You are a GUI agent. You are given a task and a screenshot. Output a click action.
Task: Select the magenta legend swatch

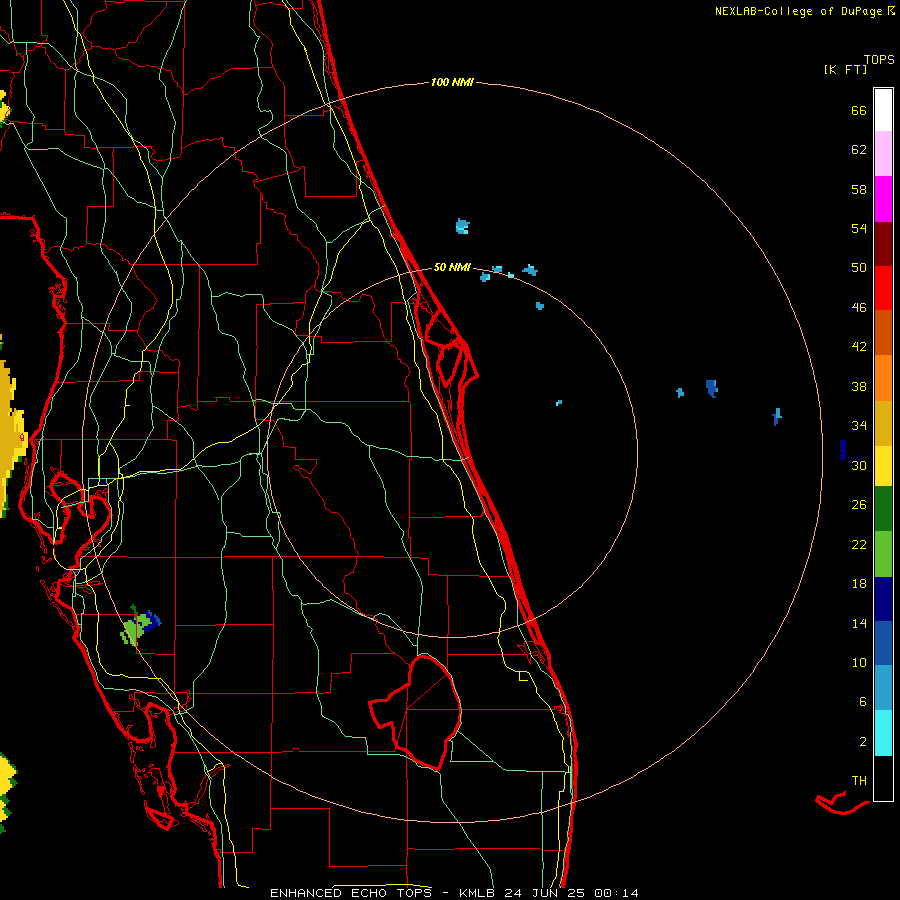(x=883, y=199)
